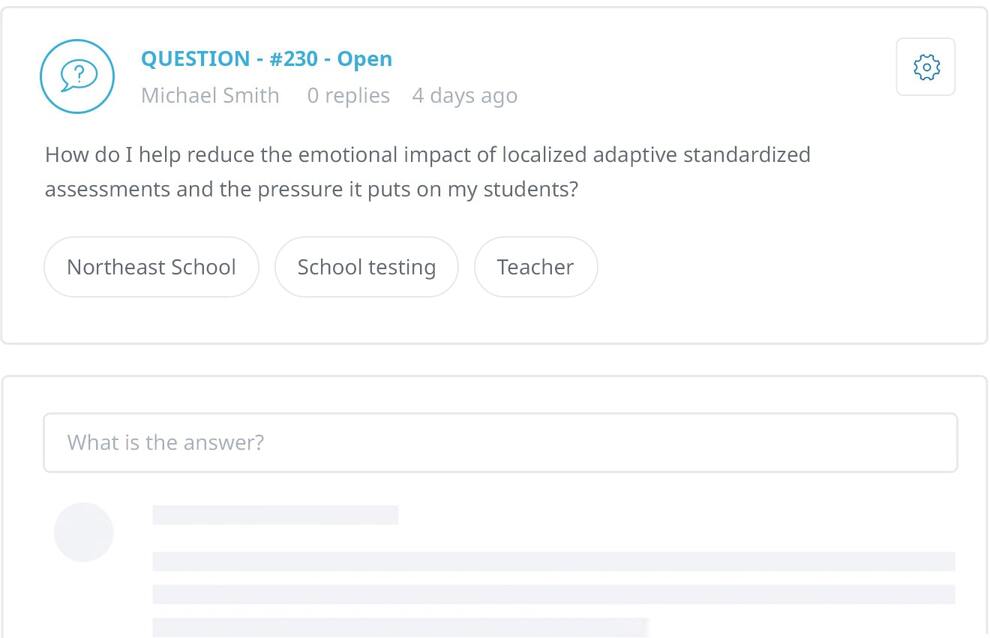Select the Teacher tag
This screenshot has width=990, height=638.
click(x=535, y=267)
